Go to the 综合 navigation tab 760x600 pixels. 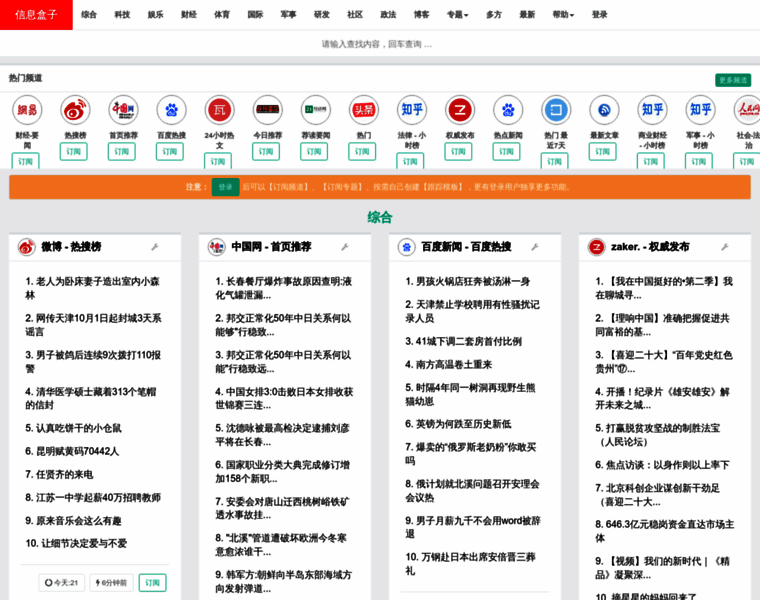[x=89, y=15]
